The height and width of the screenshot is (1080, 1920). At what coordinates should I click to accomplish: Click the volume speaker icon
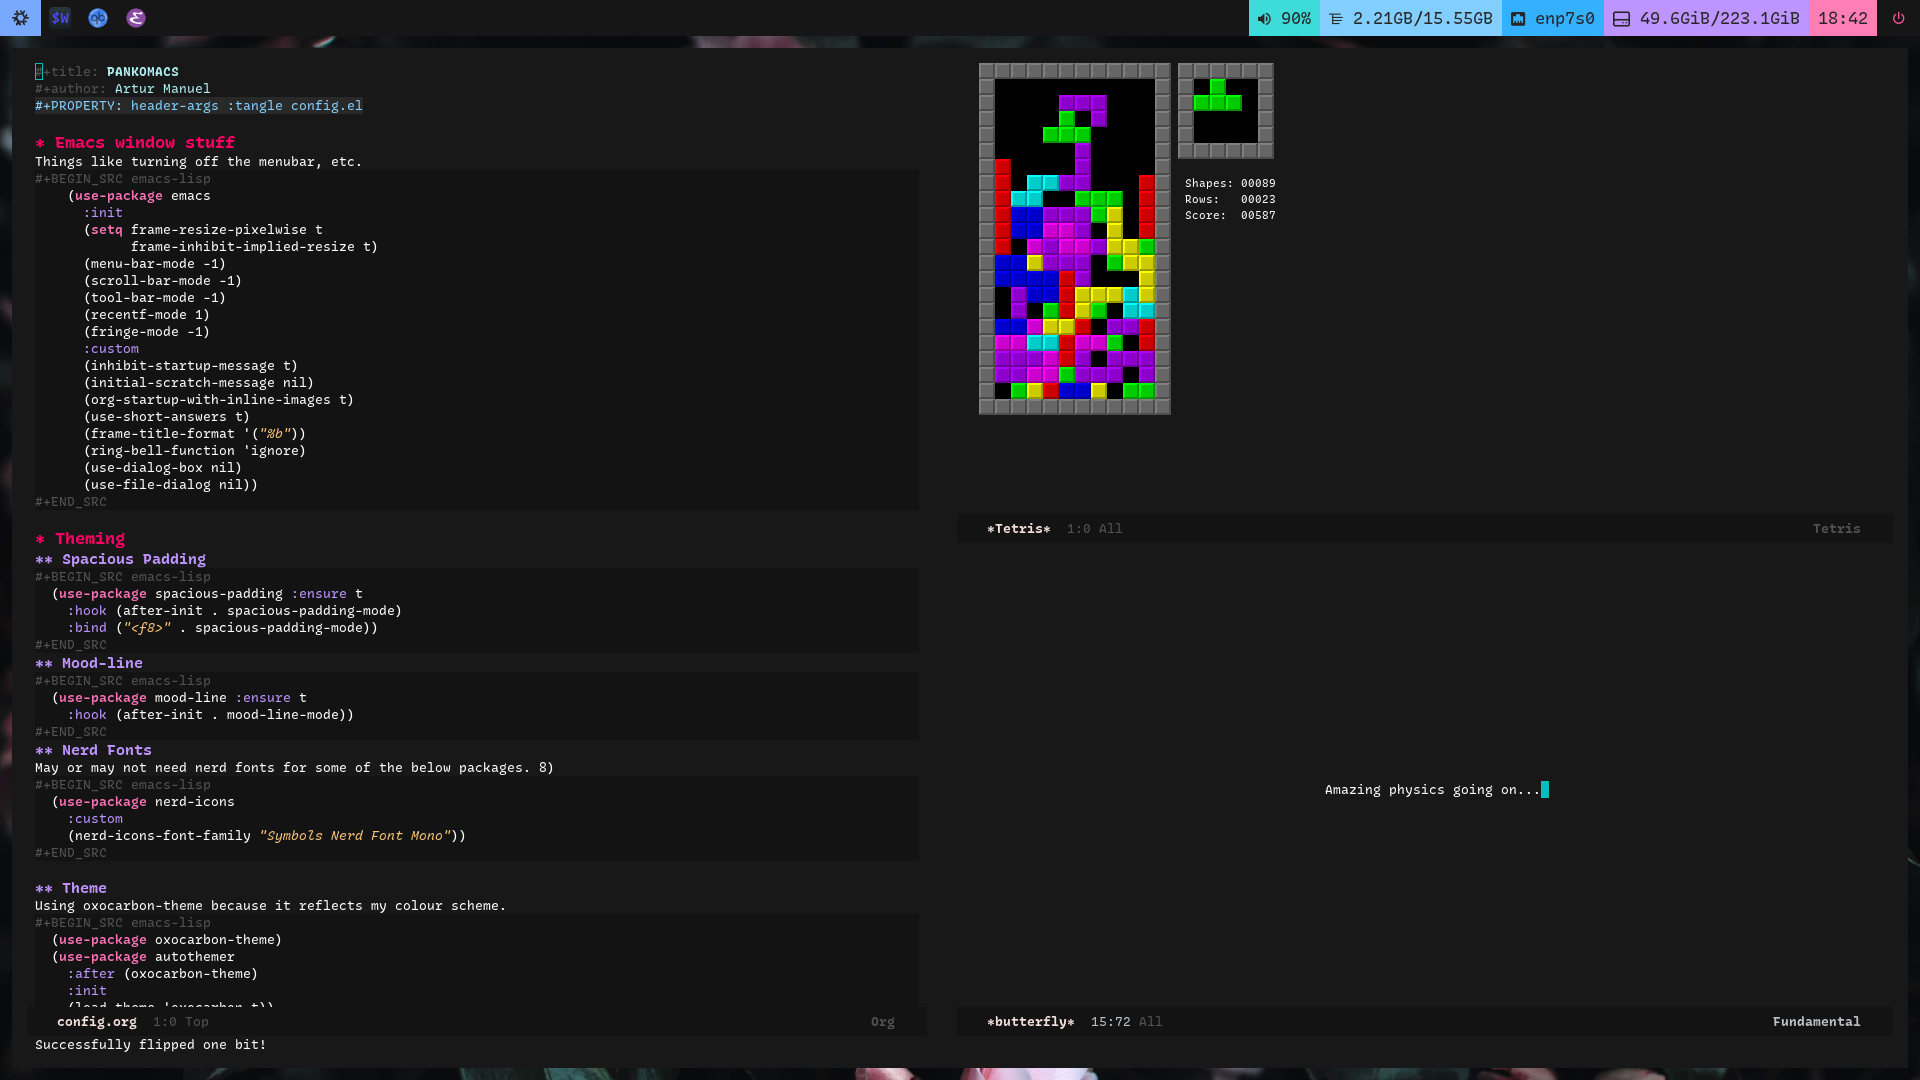tap(1265, 18)
